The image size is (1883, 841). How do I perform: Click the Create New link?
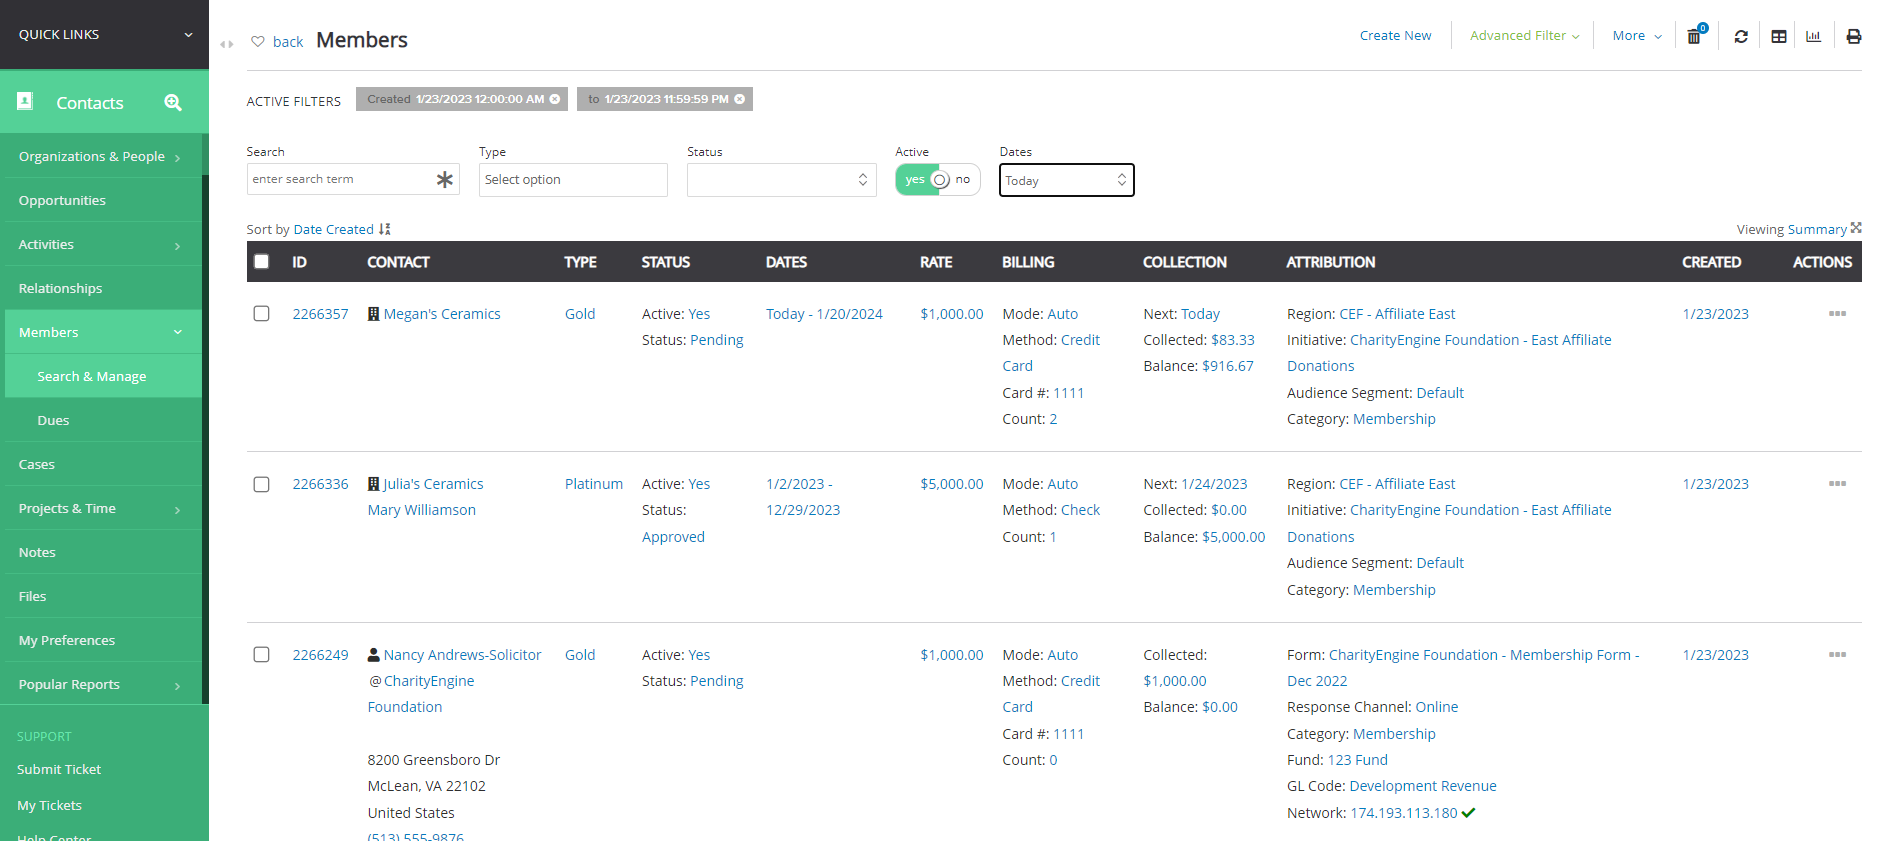coord(1395,36)
